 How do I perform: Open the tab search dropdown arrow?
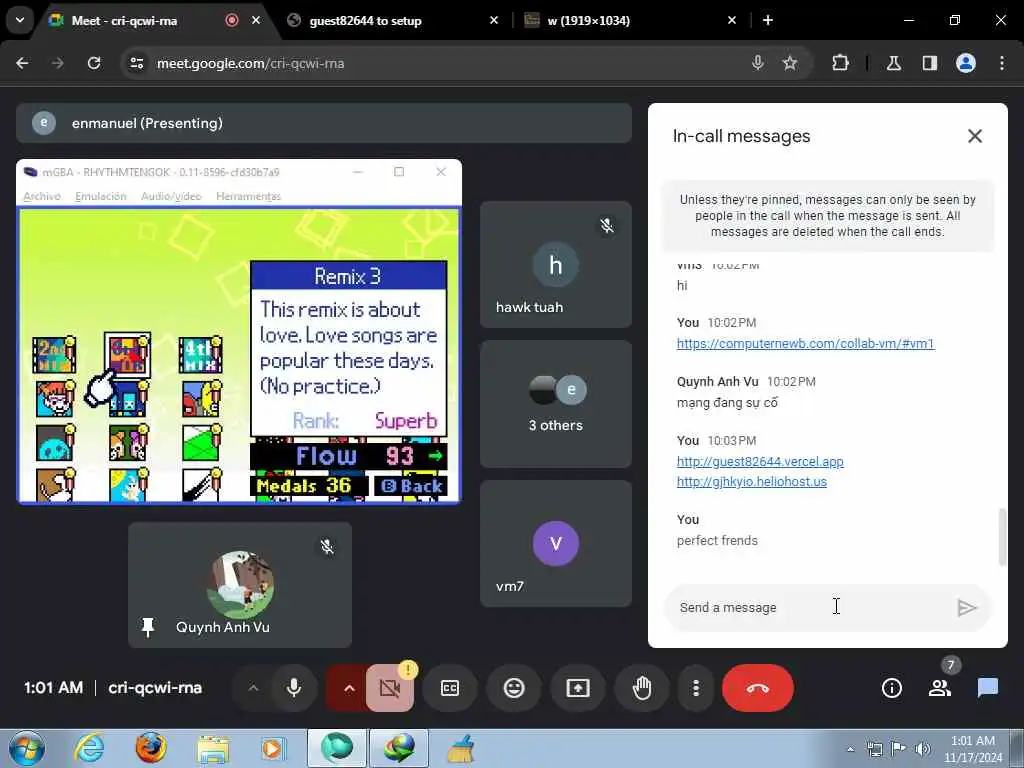tap(20, 20)
